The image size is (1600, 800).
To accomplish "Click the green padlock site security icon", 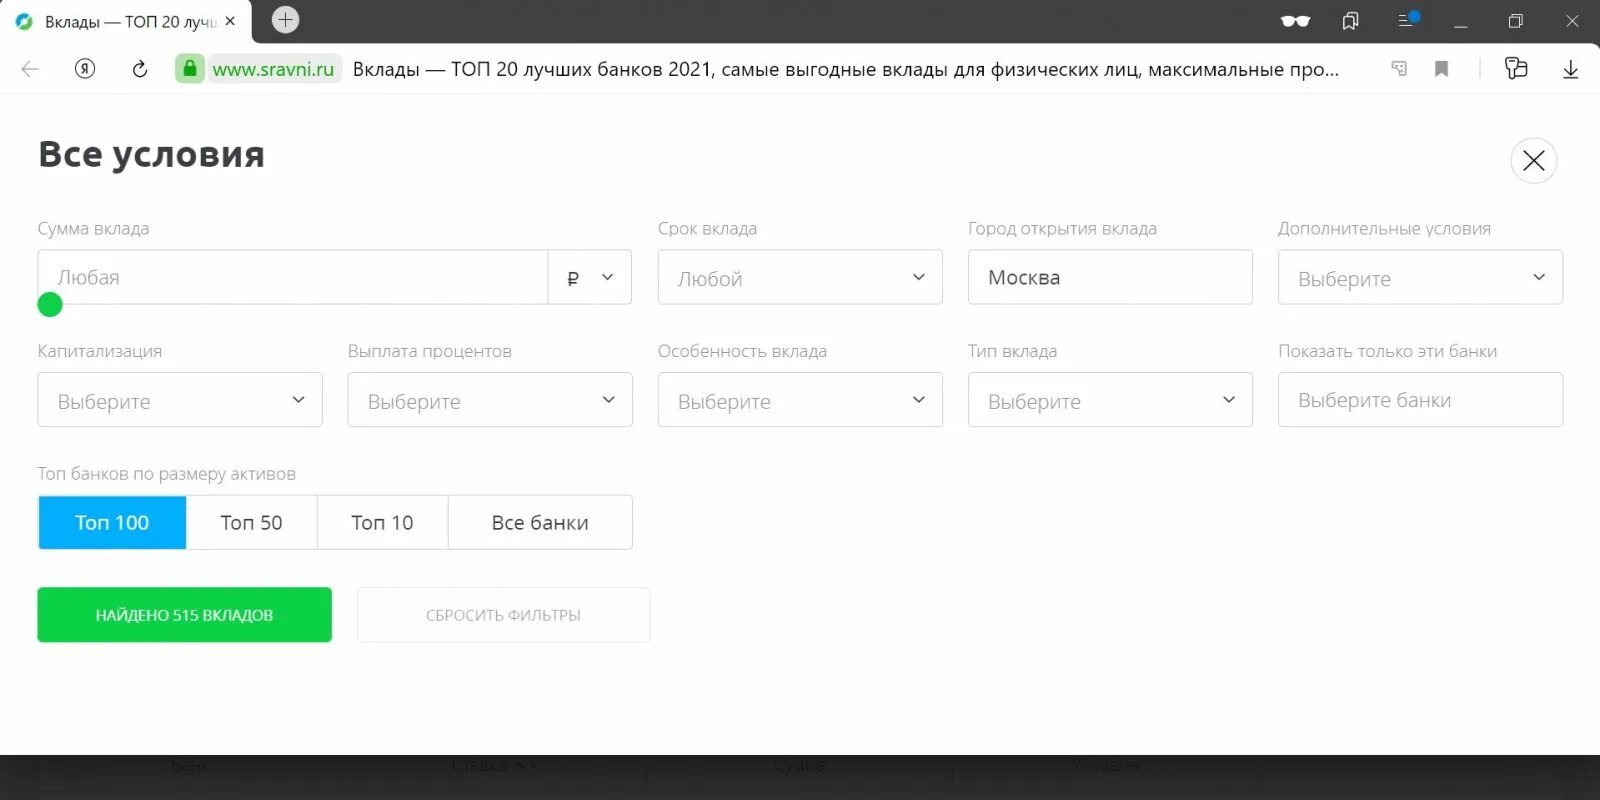I will 190,69.
